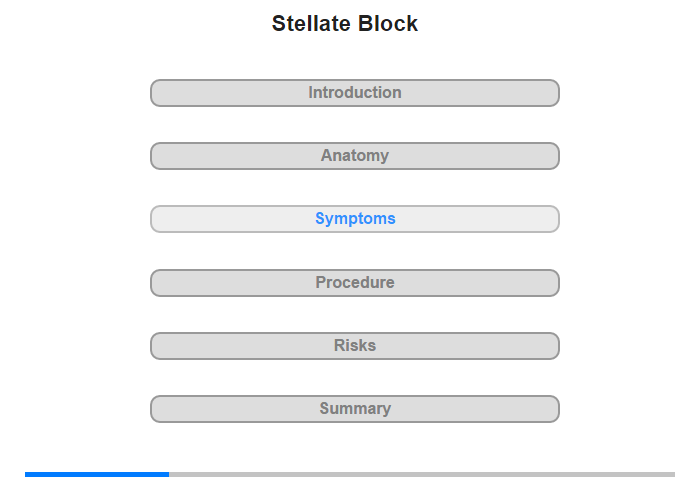
Task: Select the highlighted Symptoms menu item
Action: click(355, 219)
